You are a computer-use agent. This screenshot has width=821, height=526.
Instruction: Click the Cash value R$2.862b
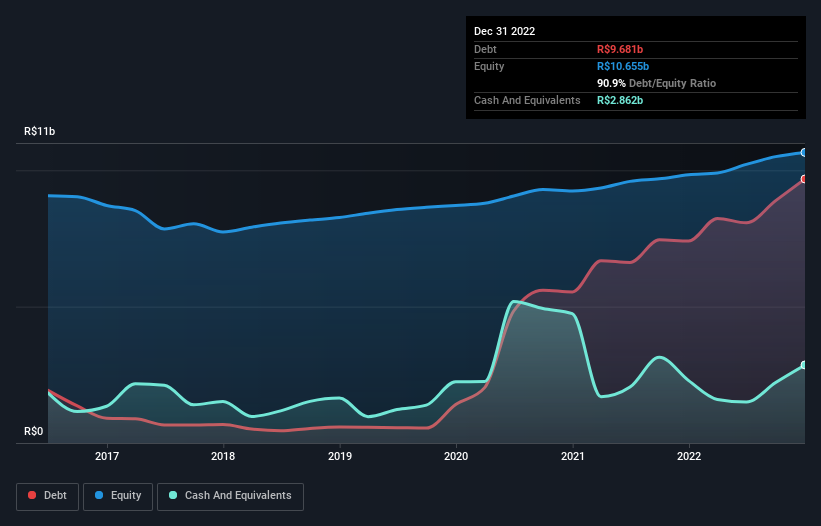[x=620, y=100]
